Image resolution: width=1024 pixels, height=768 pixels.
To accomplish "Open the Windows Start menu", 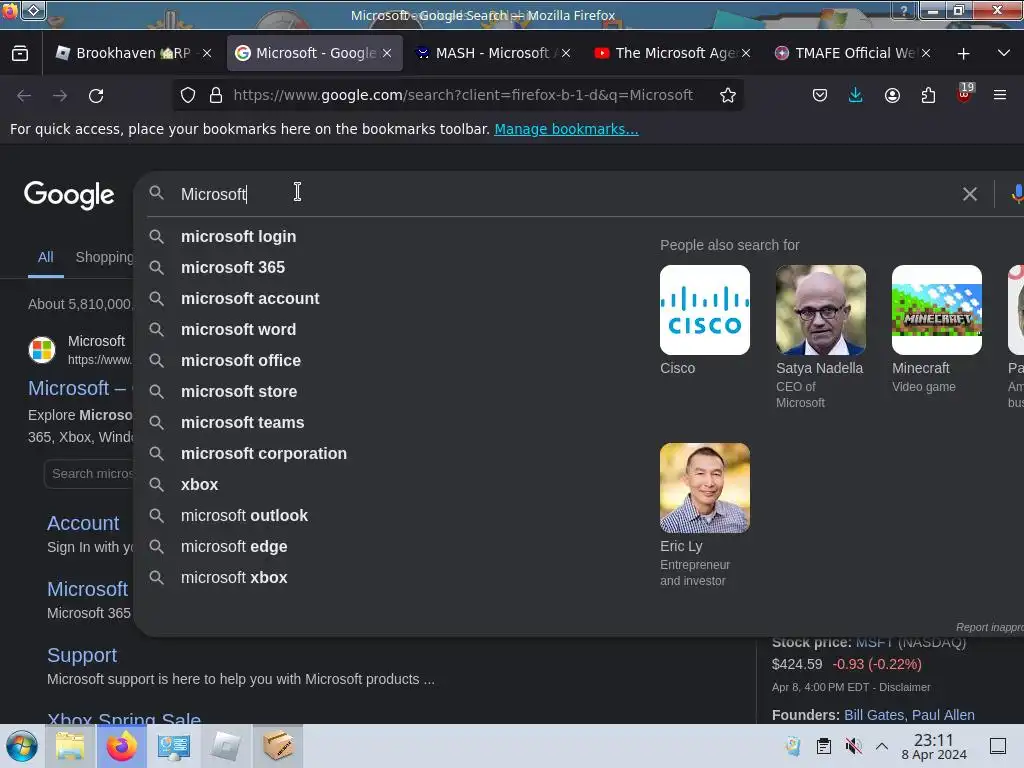I will (x=22, y=746).
